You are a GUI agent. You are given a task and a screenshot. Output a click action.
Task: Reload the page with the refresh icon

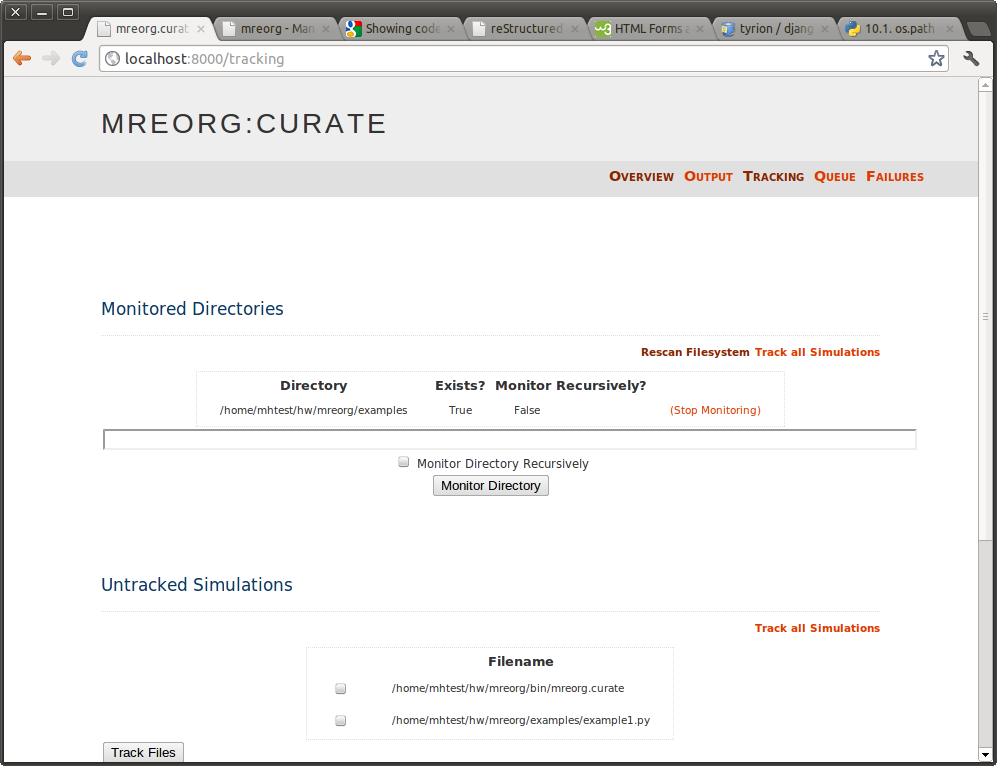tap(79, 58)
